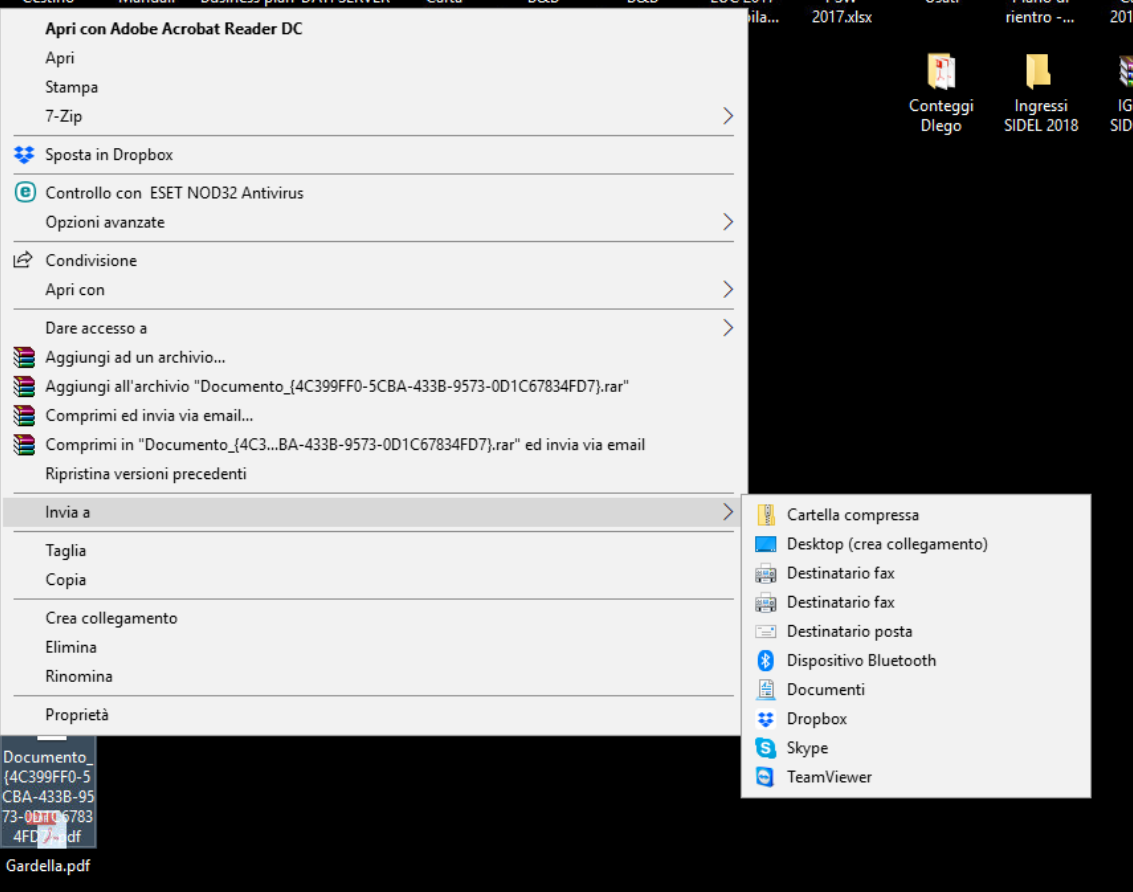Choose the Documenti icon in the submenu
Image resolution: width=1133 pixels, height=892 pixels.
click(765, 690)
